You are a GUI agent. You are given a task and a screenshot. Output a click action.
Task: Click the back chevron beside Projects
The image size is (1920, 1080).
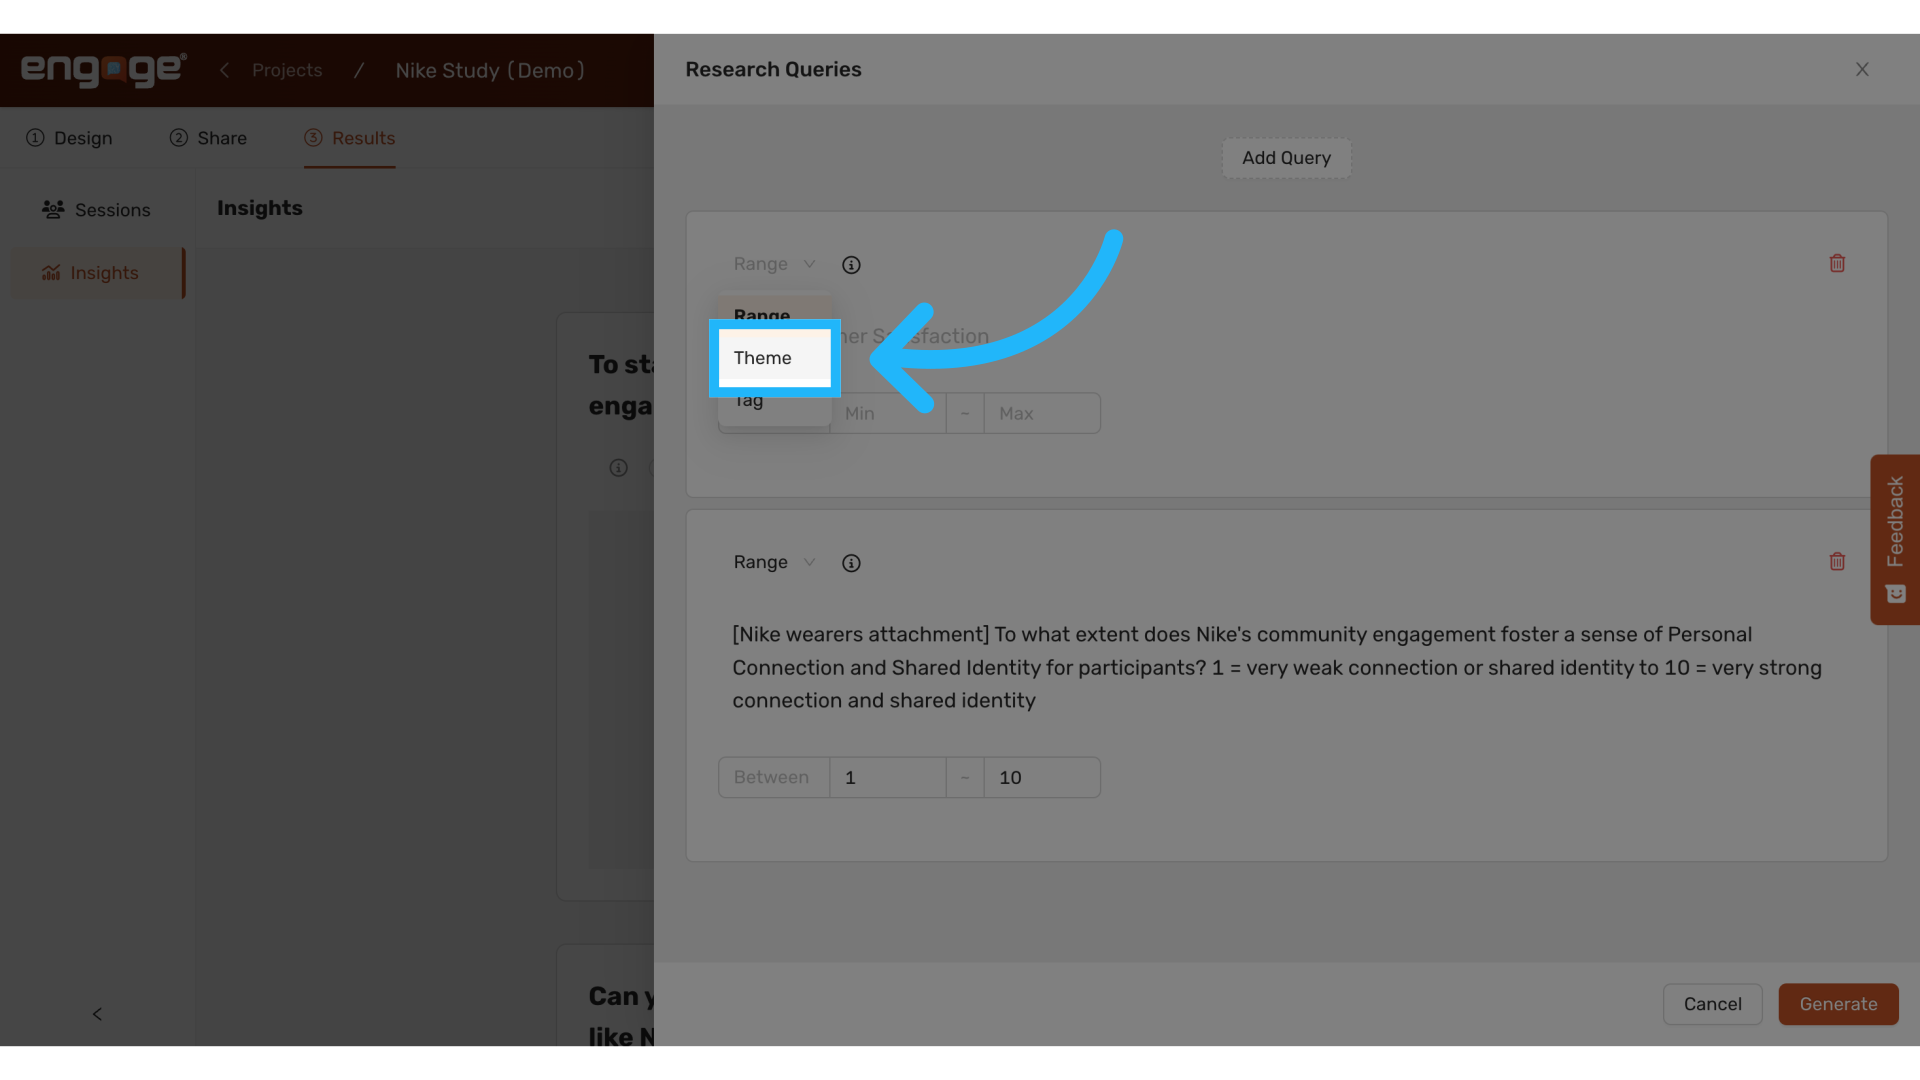coord(224,70)
